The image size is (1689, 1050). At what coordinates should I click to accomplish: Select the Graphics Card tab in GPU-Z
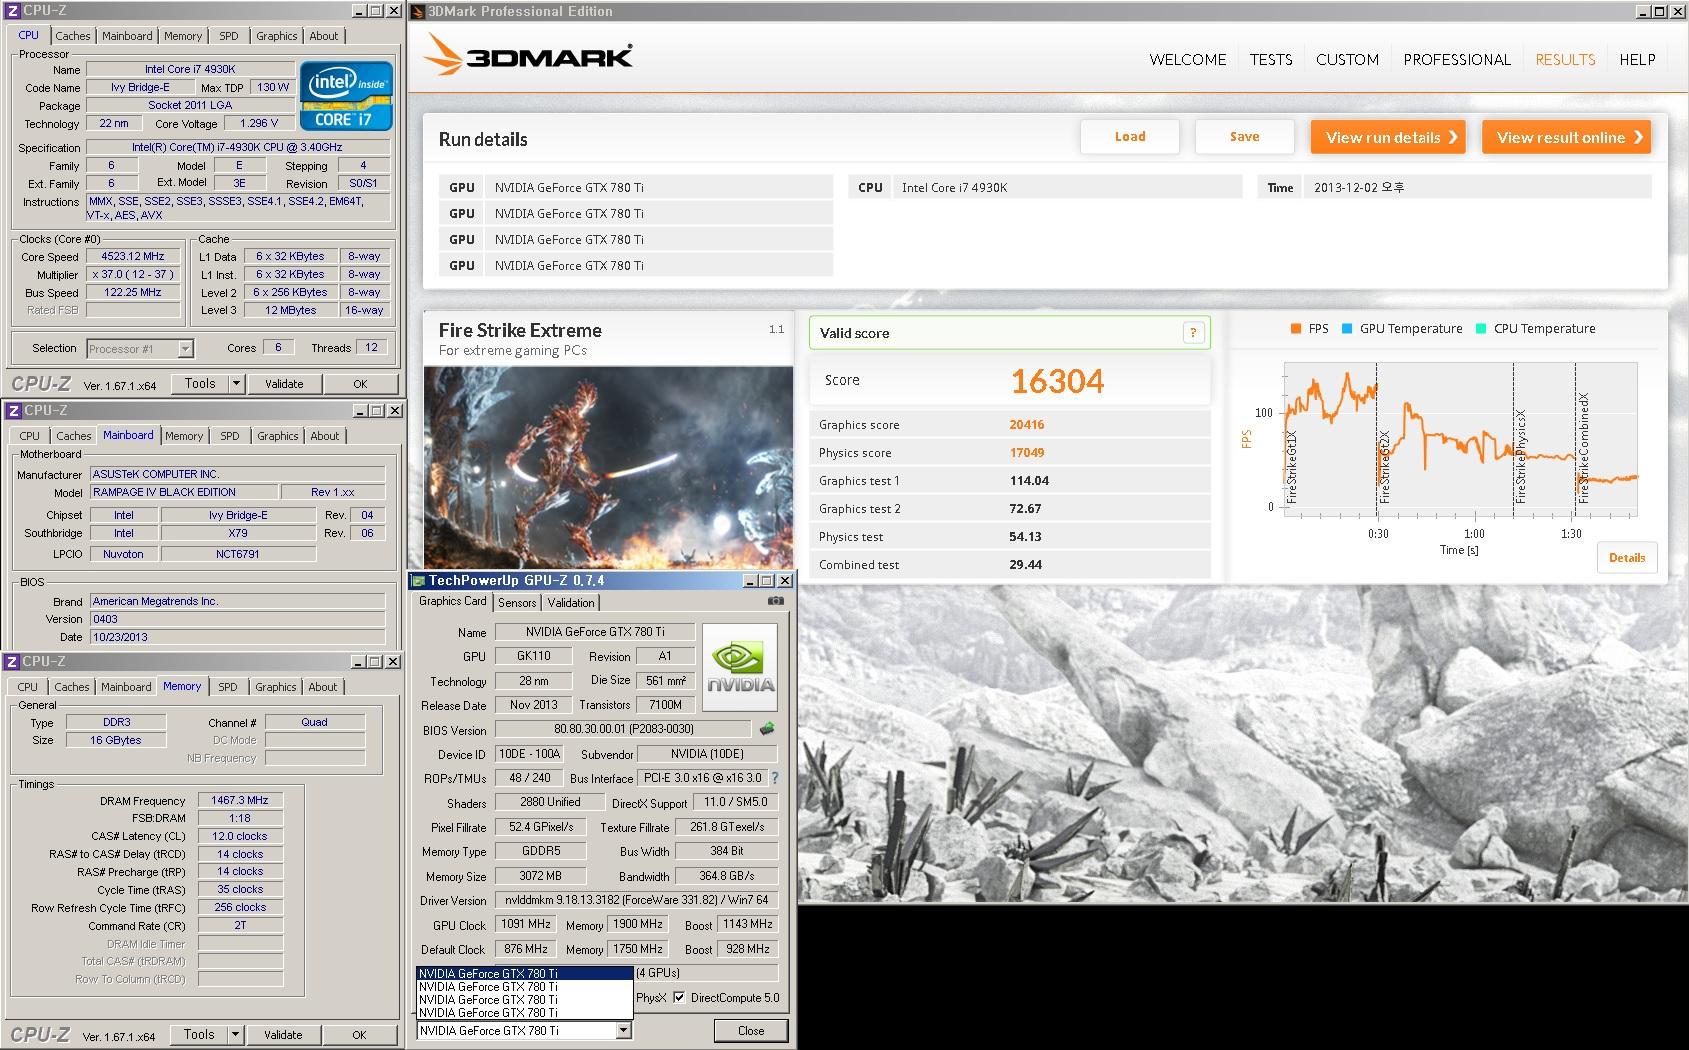pyautogui.click(x=452, y=601)
